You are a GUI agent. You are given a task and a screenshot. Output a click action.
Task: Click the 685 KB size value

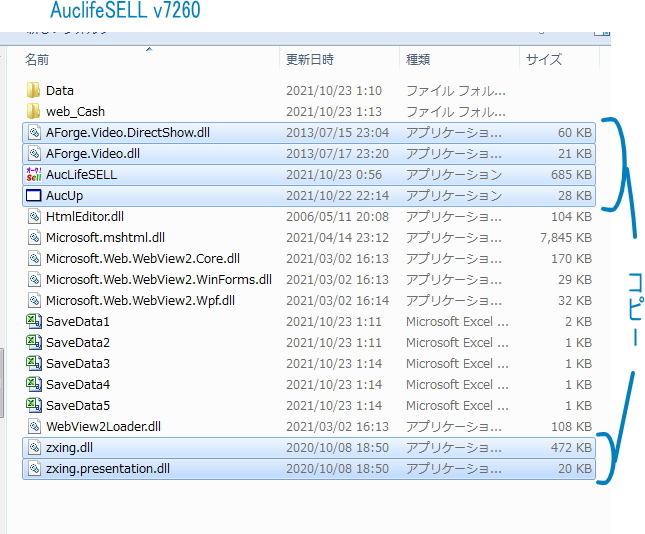point(571,174)
